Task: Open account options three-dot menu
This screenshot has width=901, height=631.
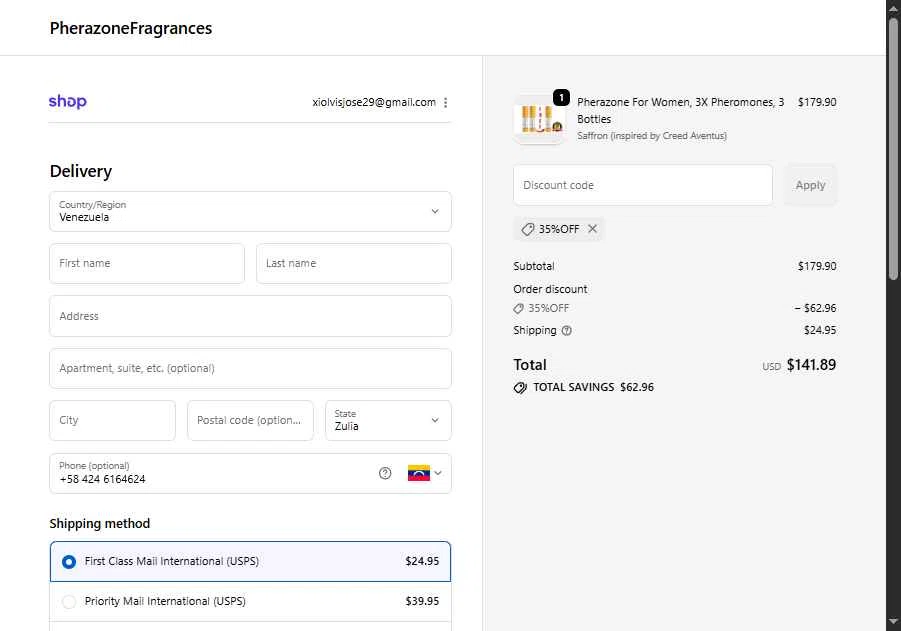Action: [445, 102]
